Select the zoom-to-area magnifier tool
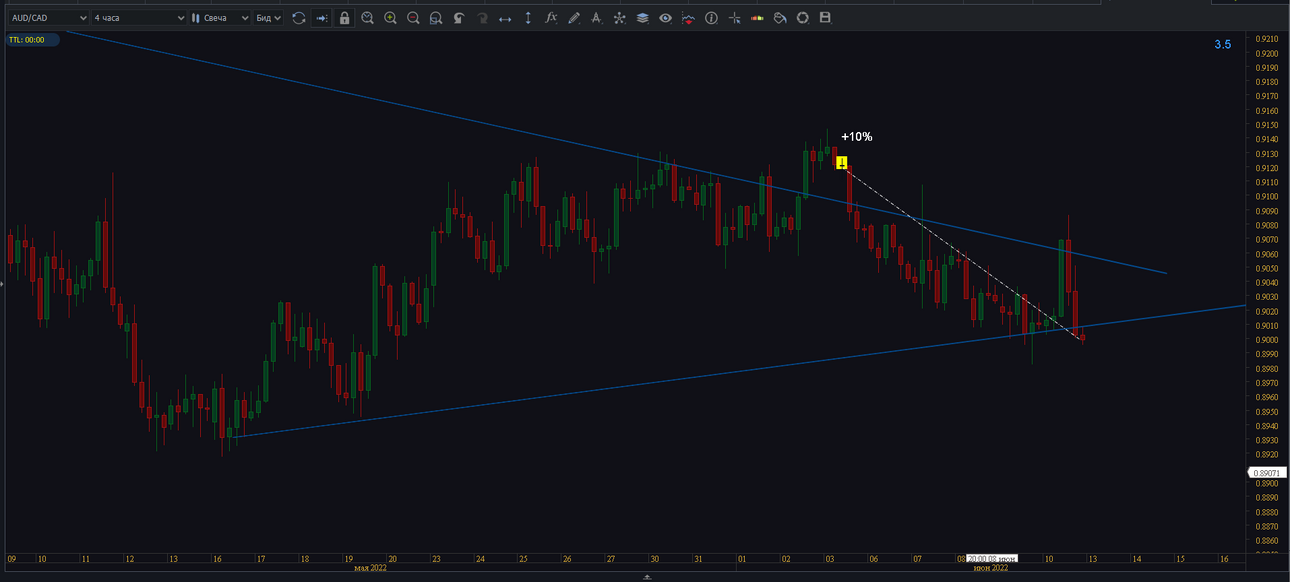This screenshot has height=582, width=1290. 436,18
